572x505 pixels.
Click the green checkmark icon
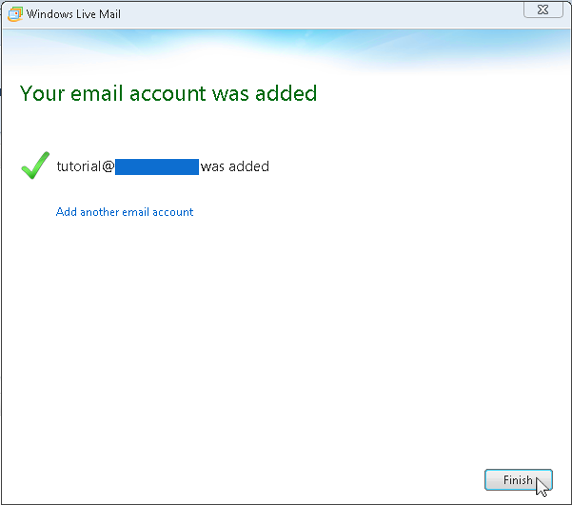(x=35, y=165)
